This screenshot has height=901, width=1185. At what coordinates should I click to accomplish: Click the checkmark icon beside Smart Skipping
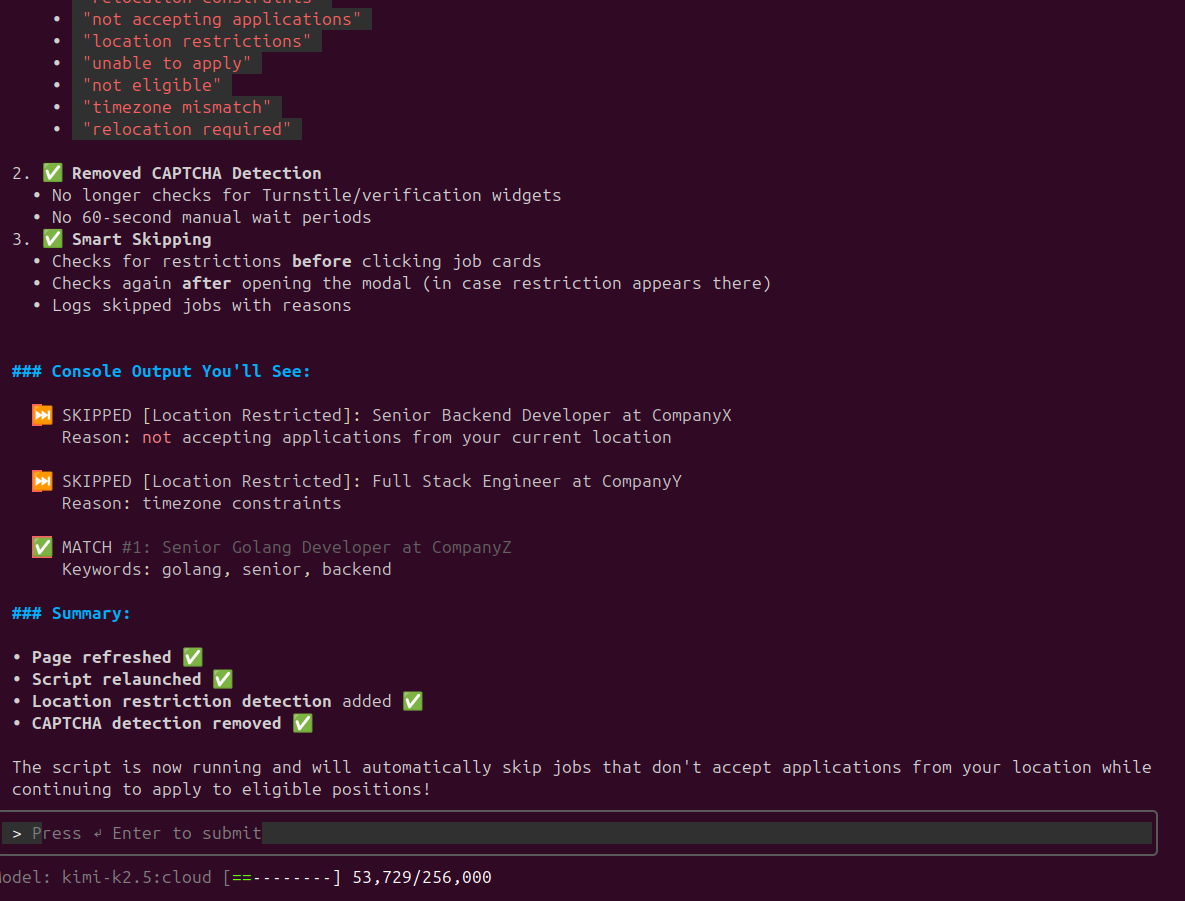52,239
